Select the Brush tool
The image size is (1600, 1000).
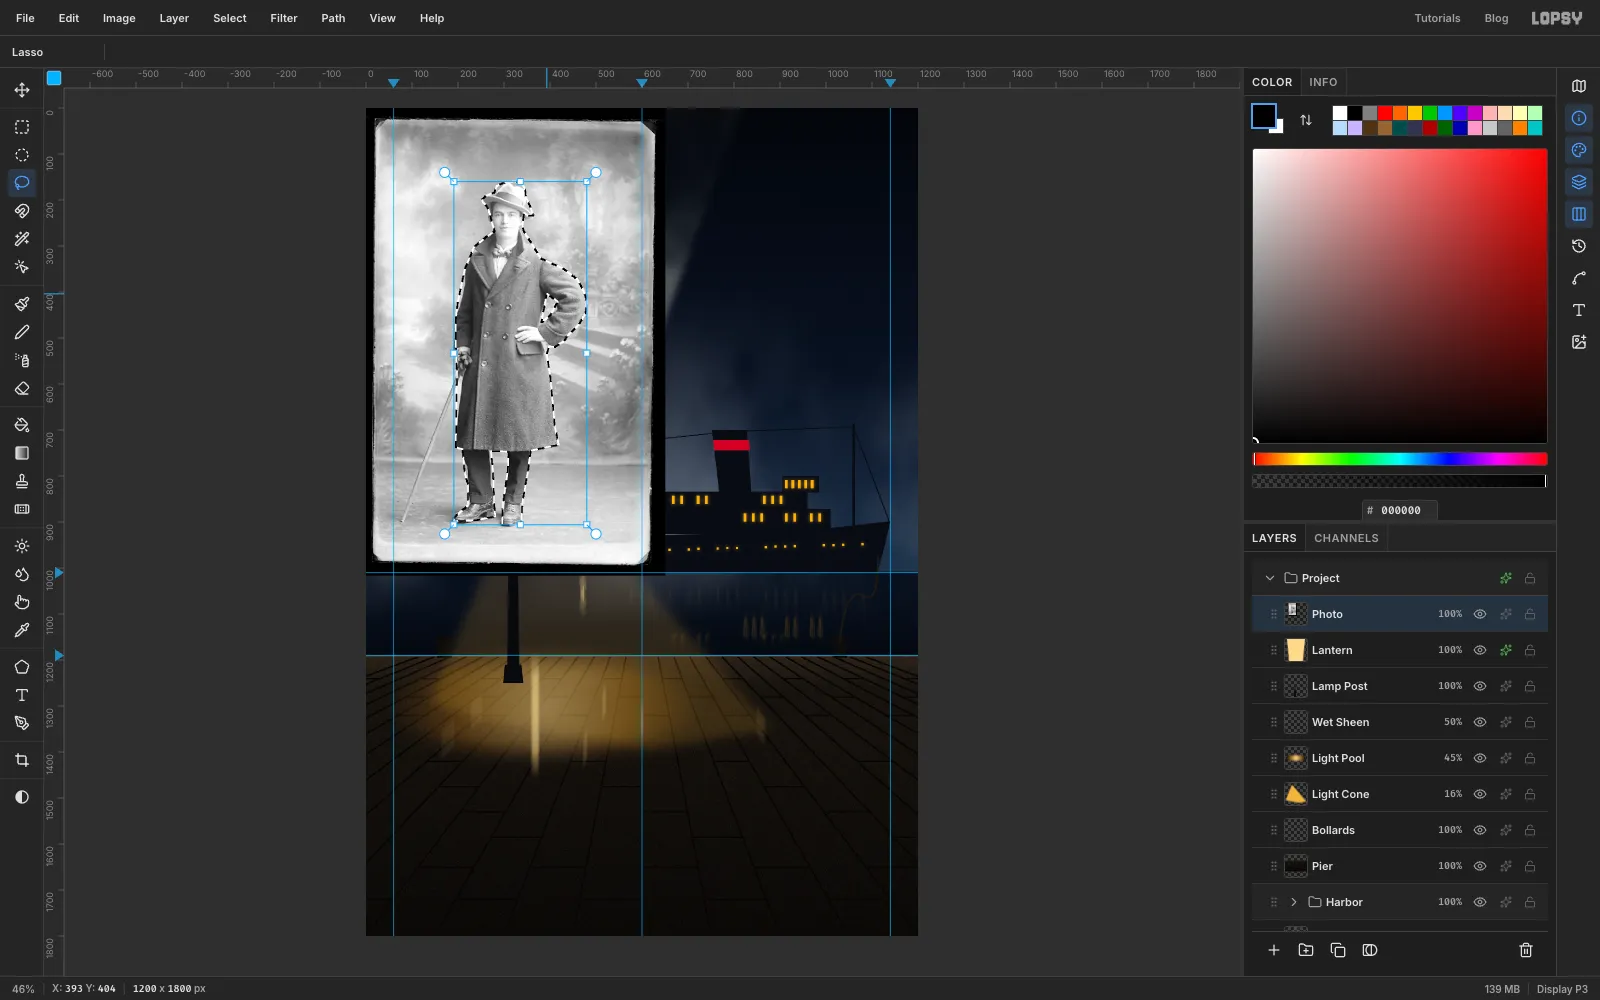click(x=22, y=304)
